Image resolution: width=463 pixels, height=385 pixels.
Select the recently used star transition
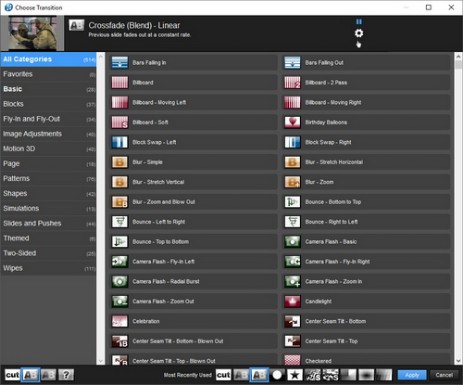click(x=295, y=375)
